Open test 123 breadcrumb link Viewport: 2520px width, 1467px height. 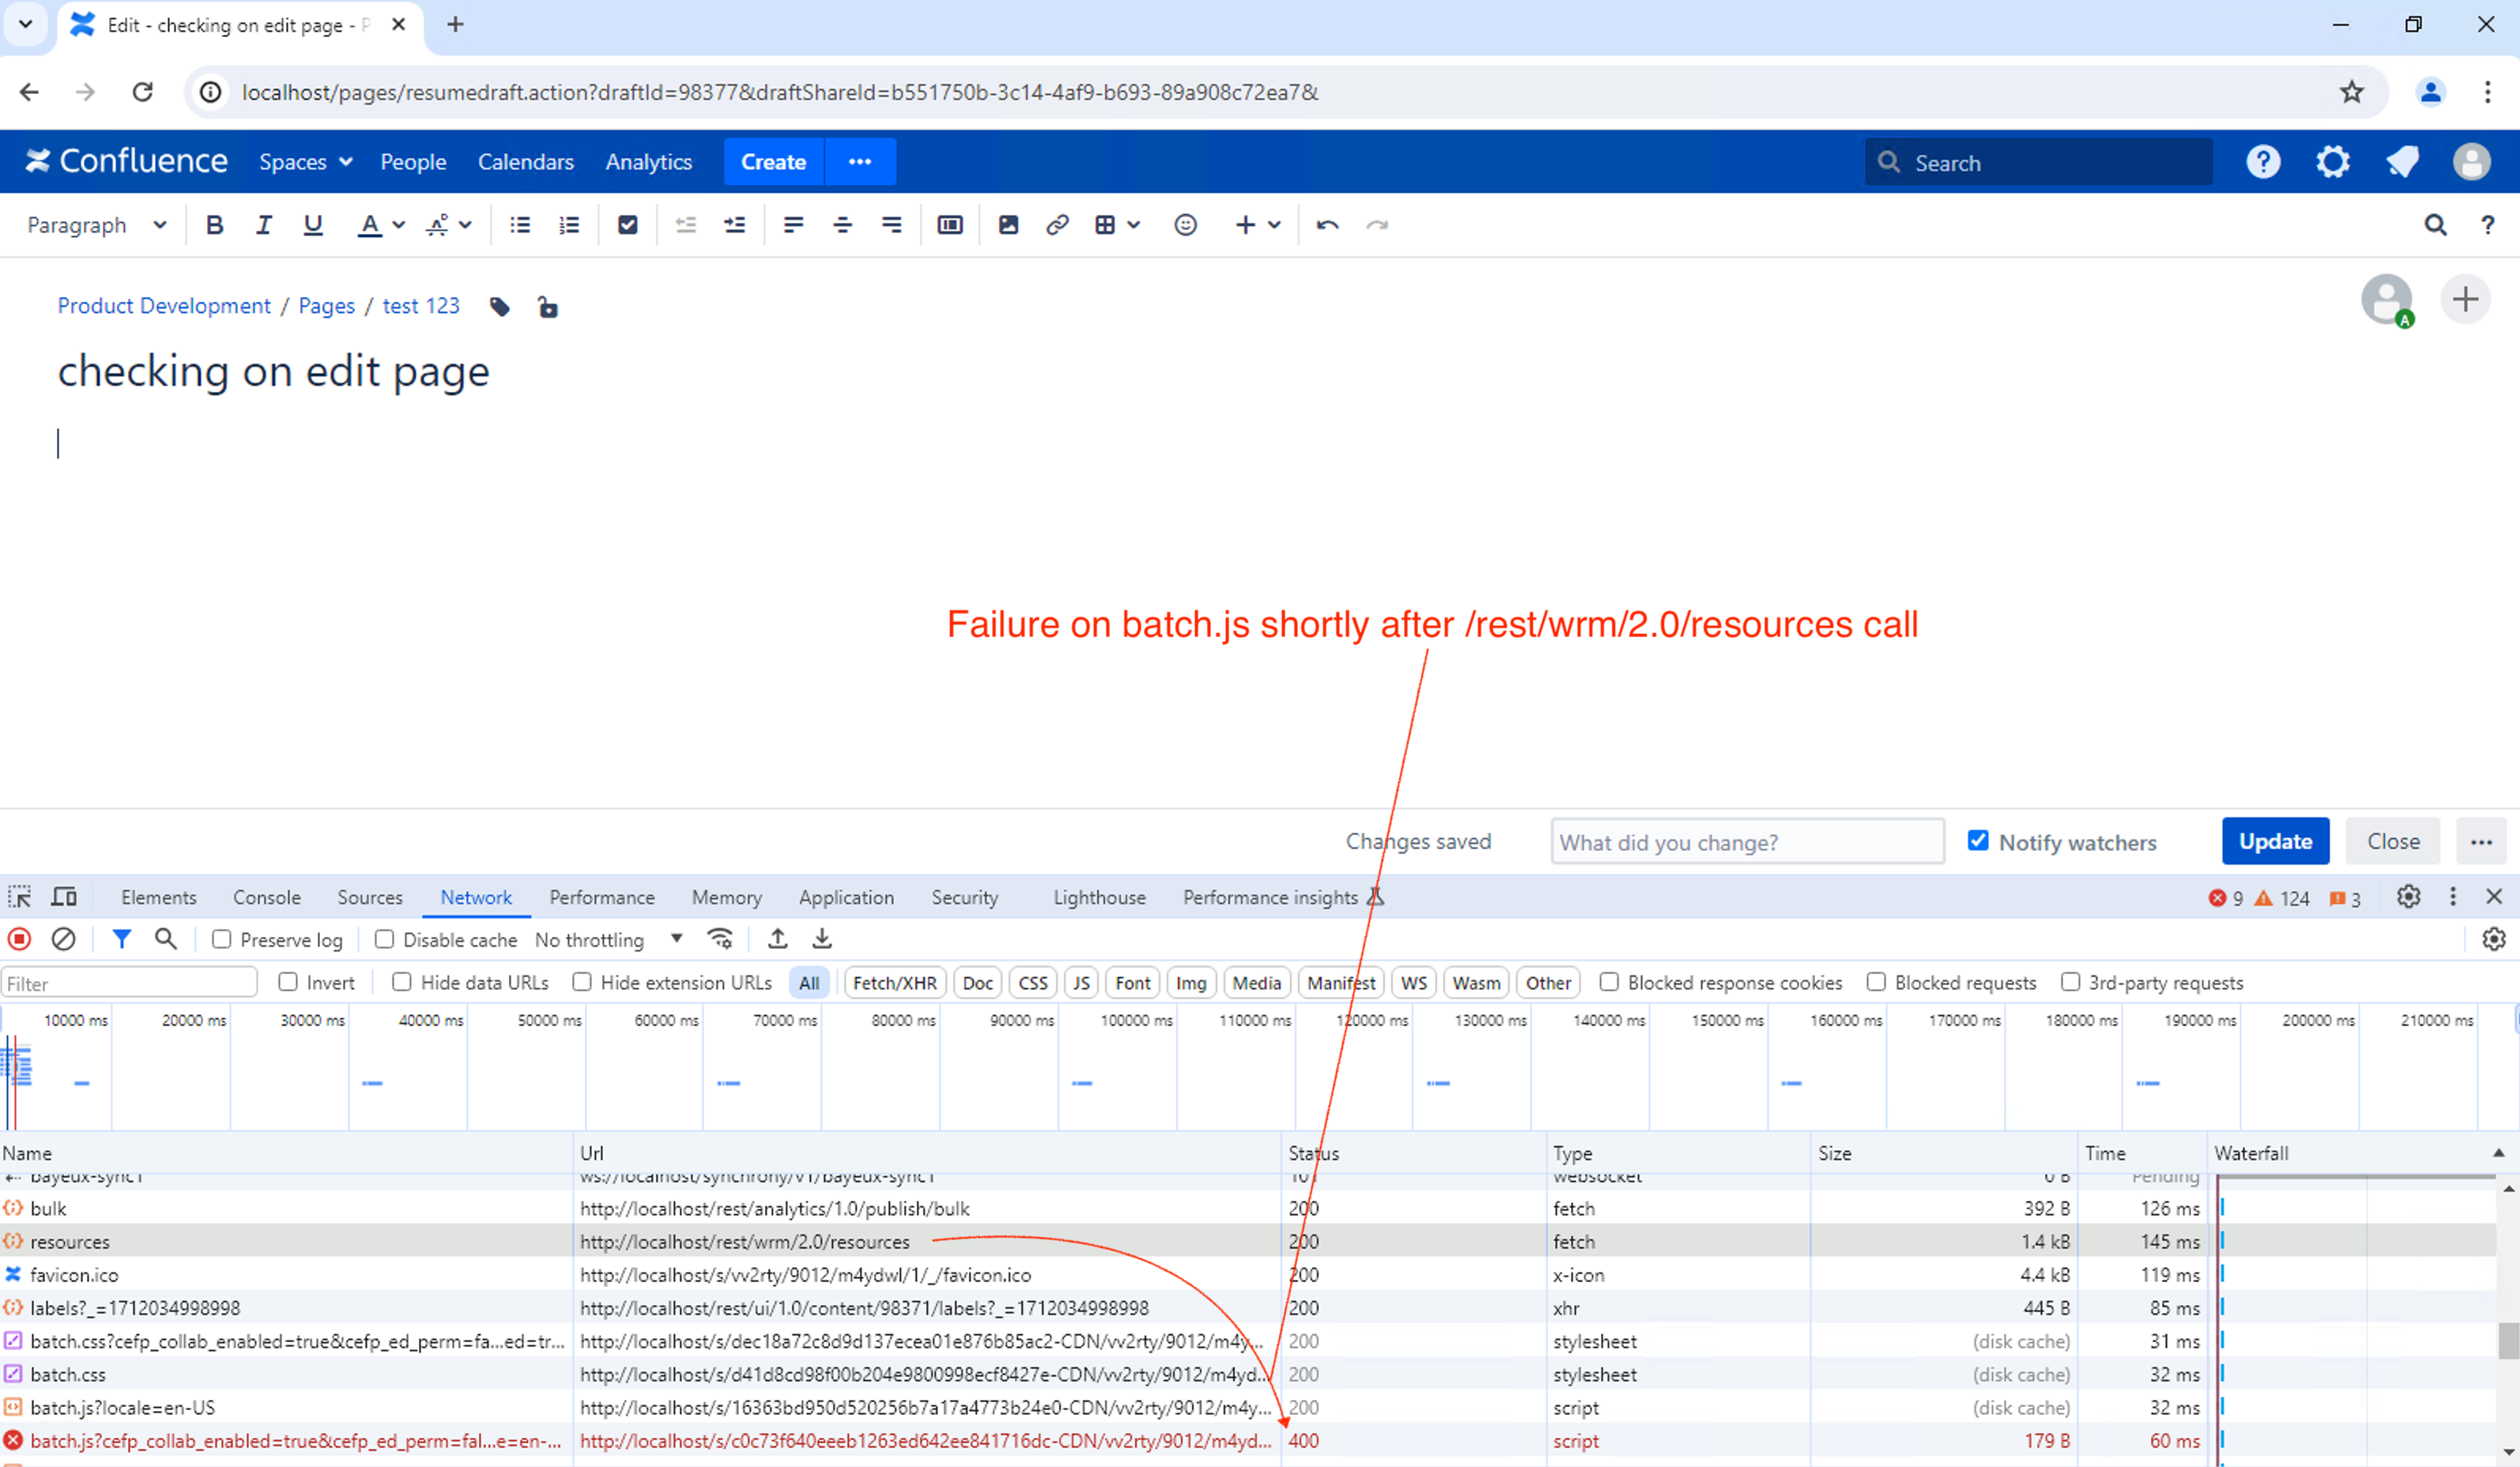tap(421, 306)
